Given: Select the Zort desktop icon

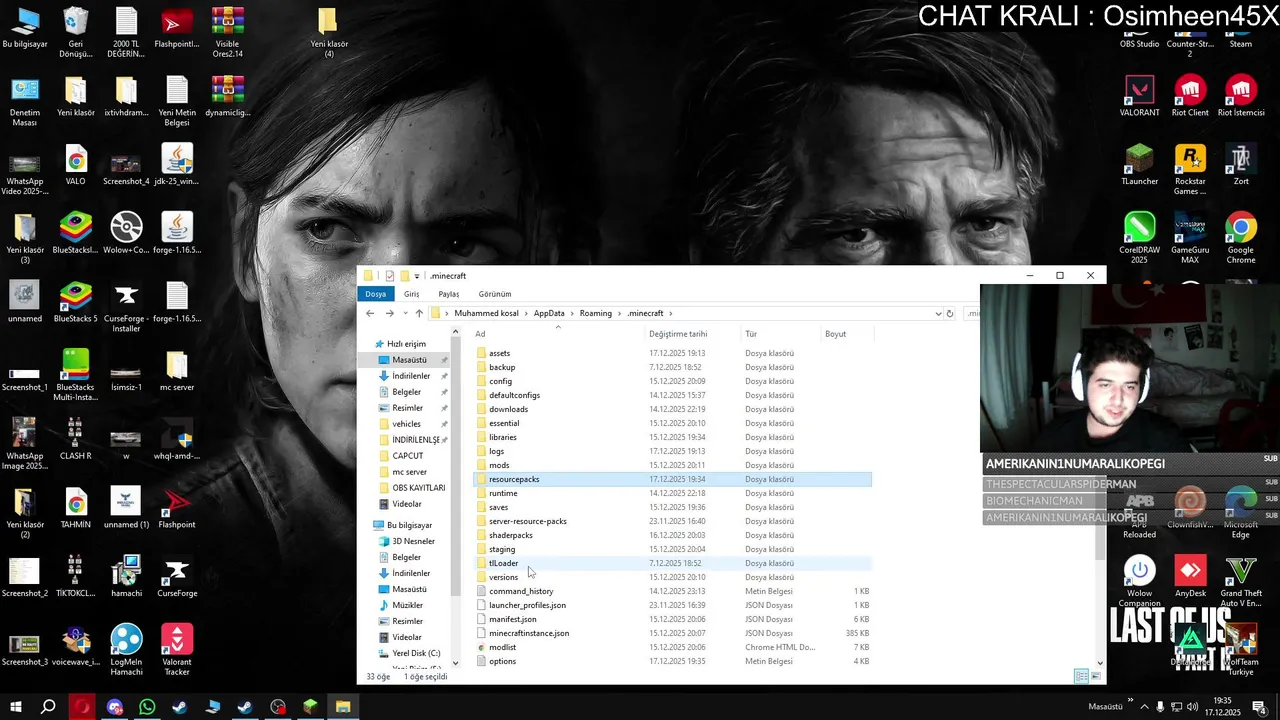Looking at the screenshot, I should [x=1241, y=166].
